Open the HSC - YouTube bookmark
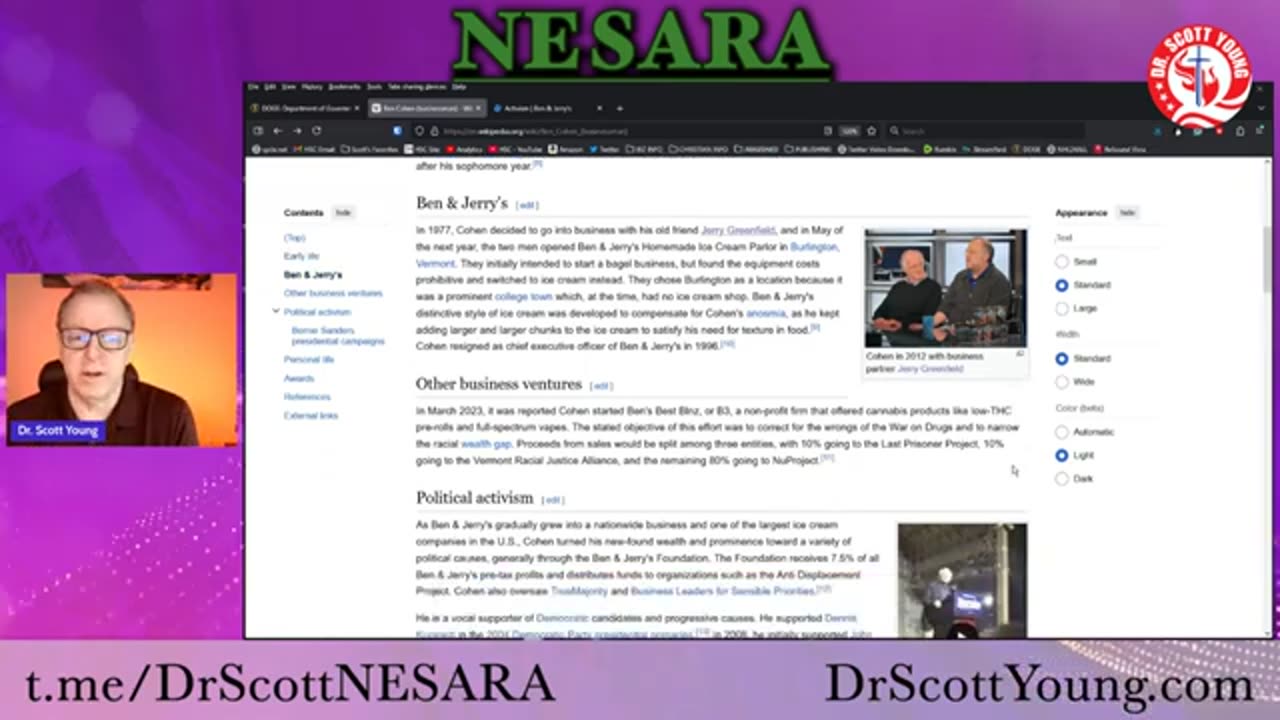1280x720 pixels. point(516,149)
